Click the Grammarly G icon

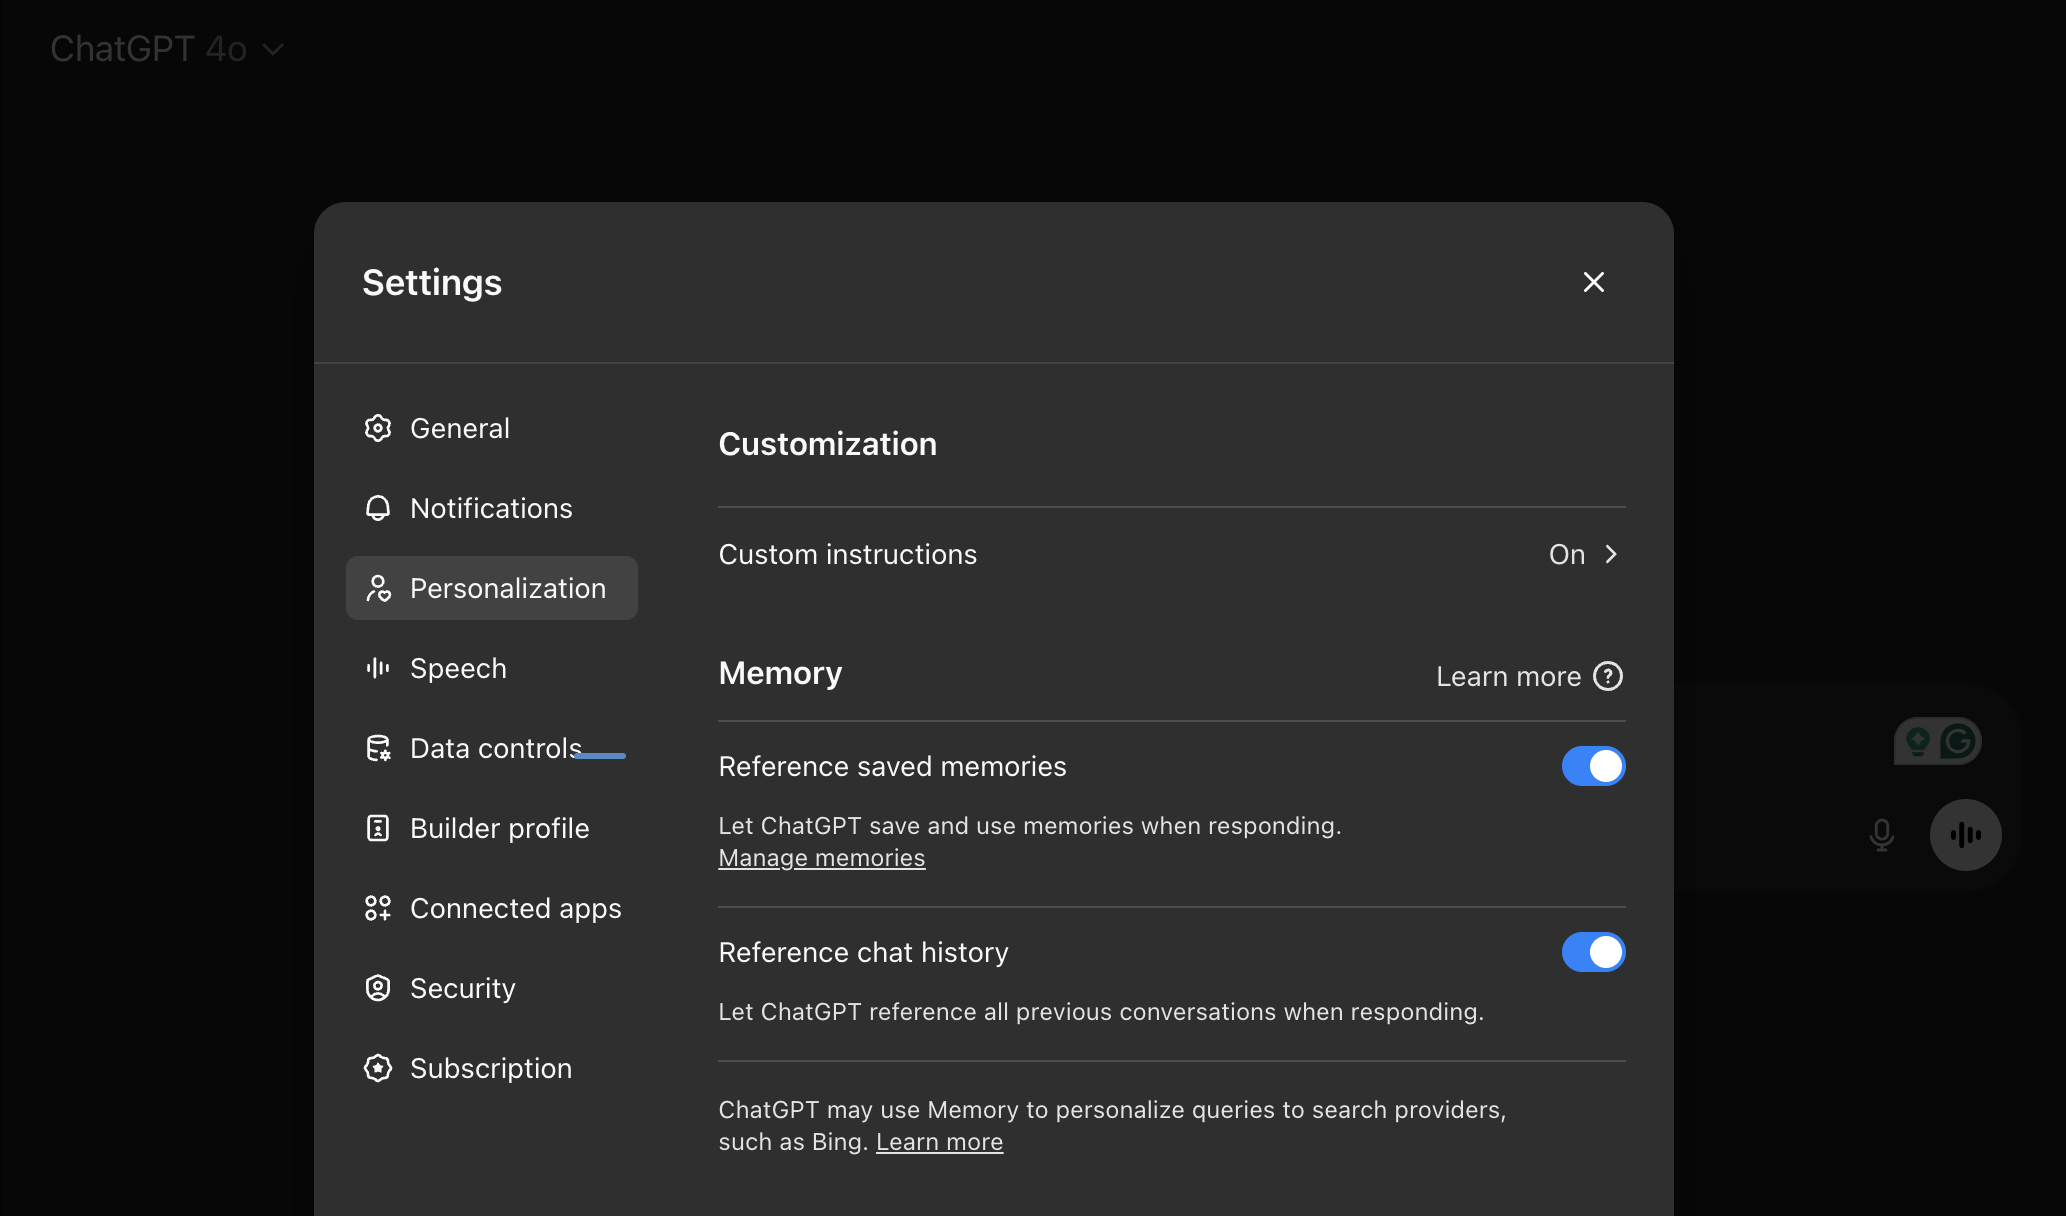[1958, 741]
